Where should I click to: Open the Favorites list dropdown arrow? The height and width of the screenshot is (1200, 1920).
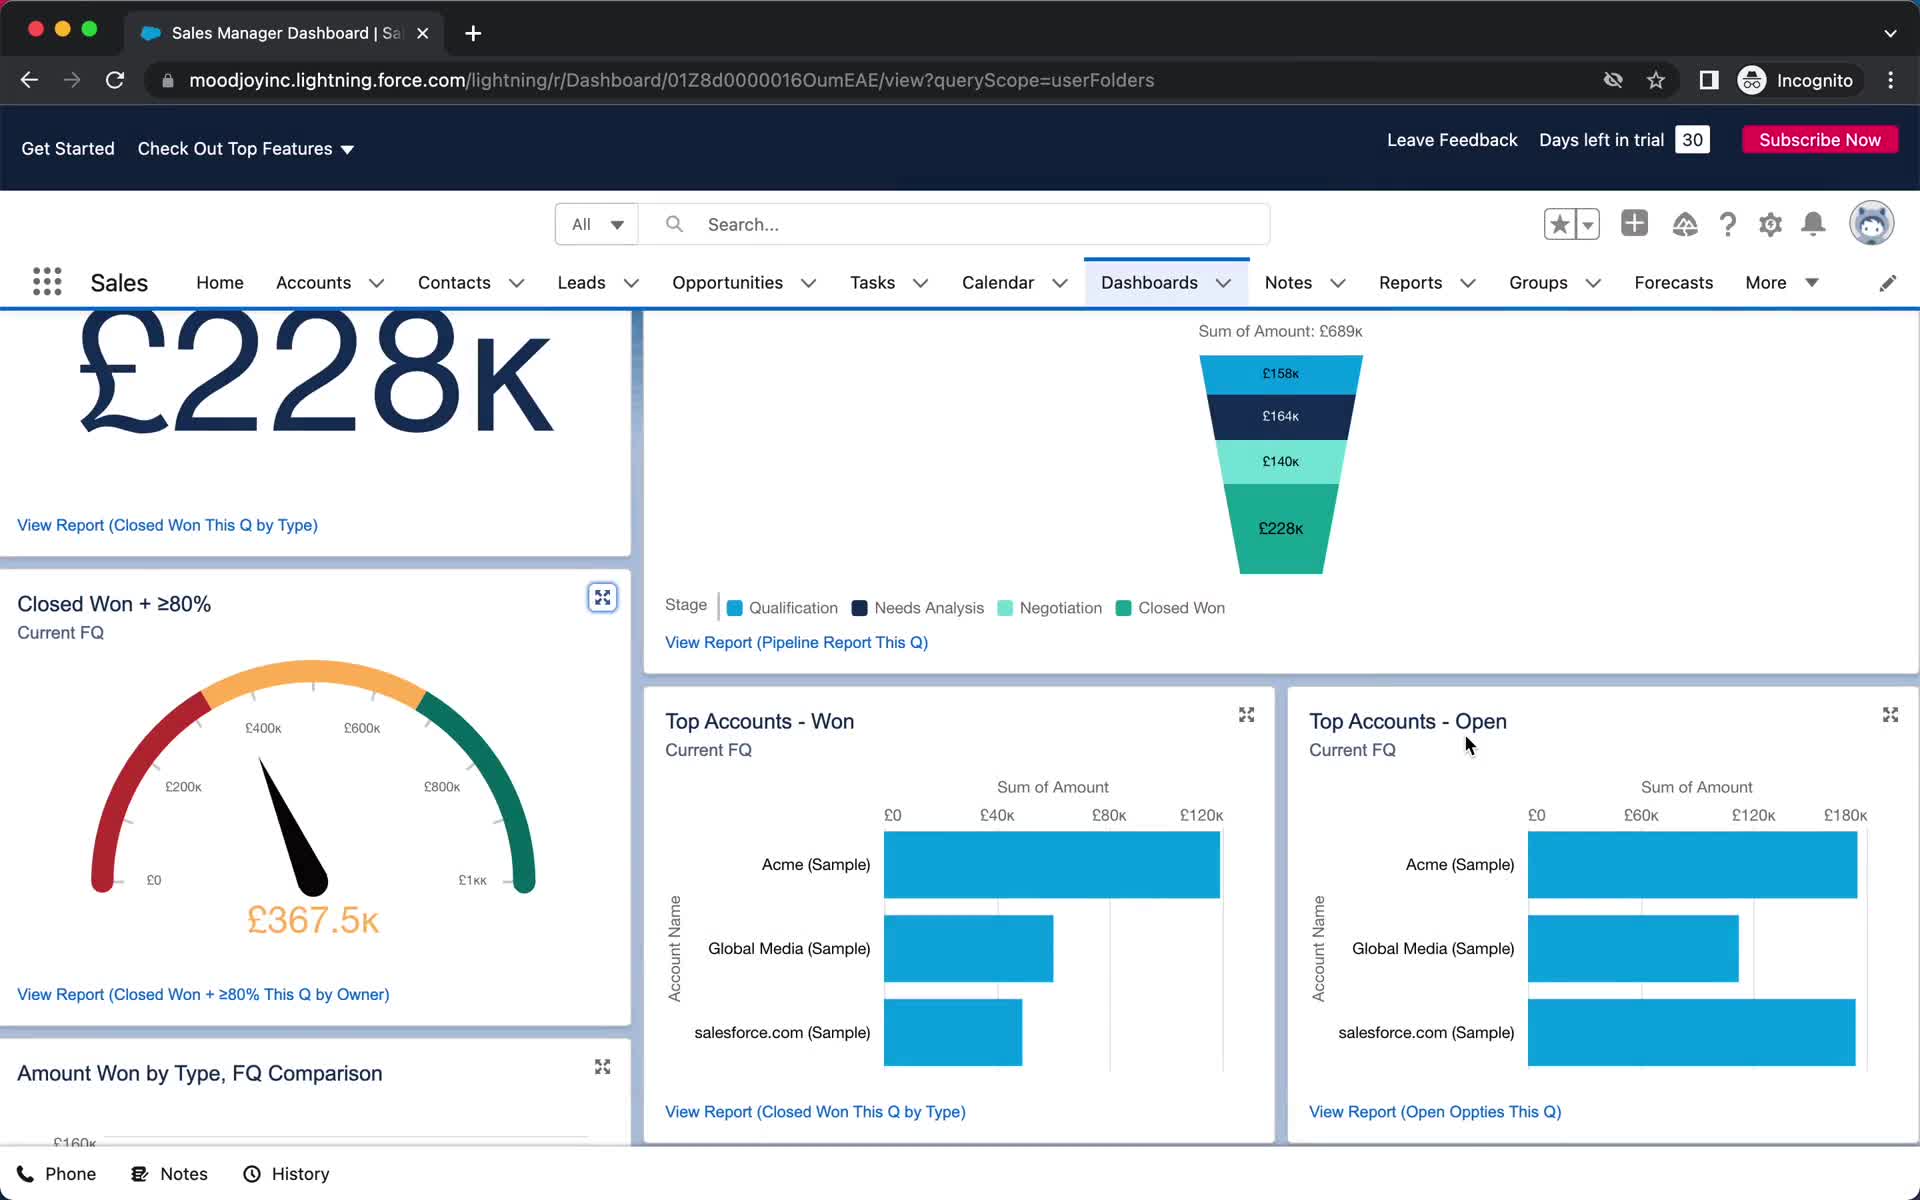tap(1587, 224)
